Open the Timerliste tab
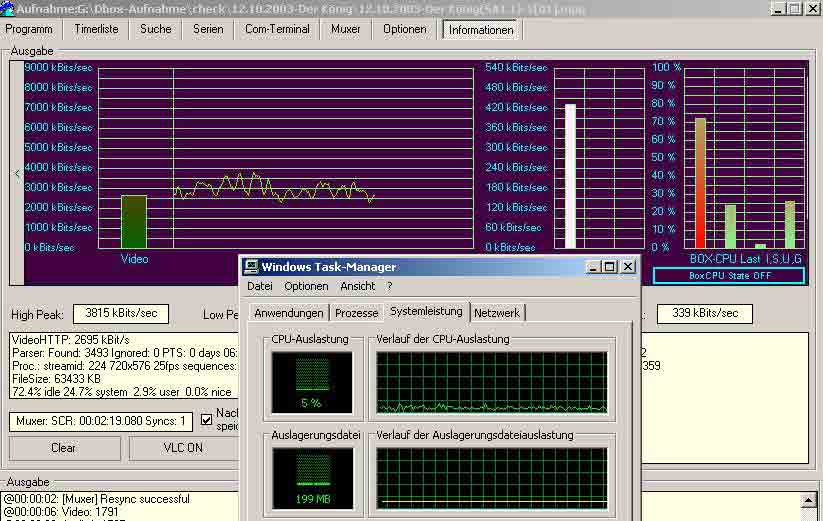823x521 pixels. (96, 29)
